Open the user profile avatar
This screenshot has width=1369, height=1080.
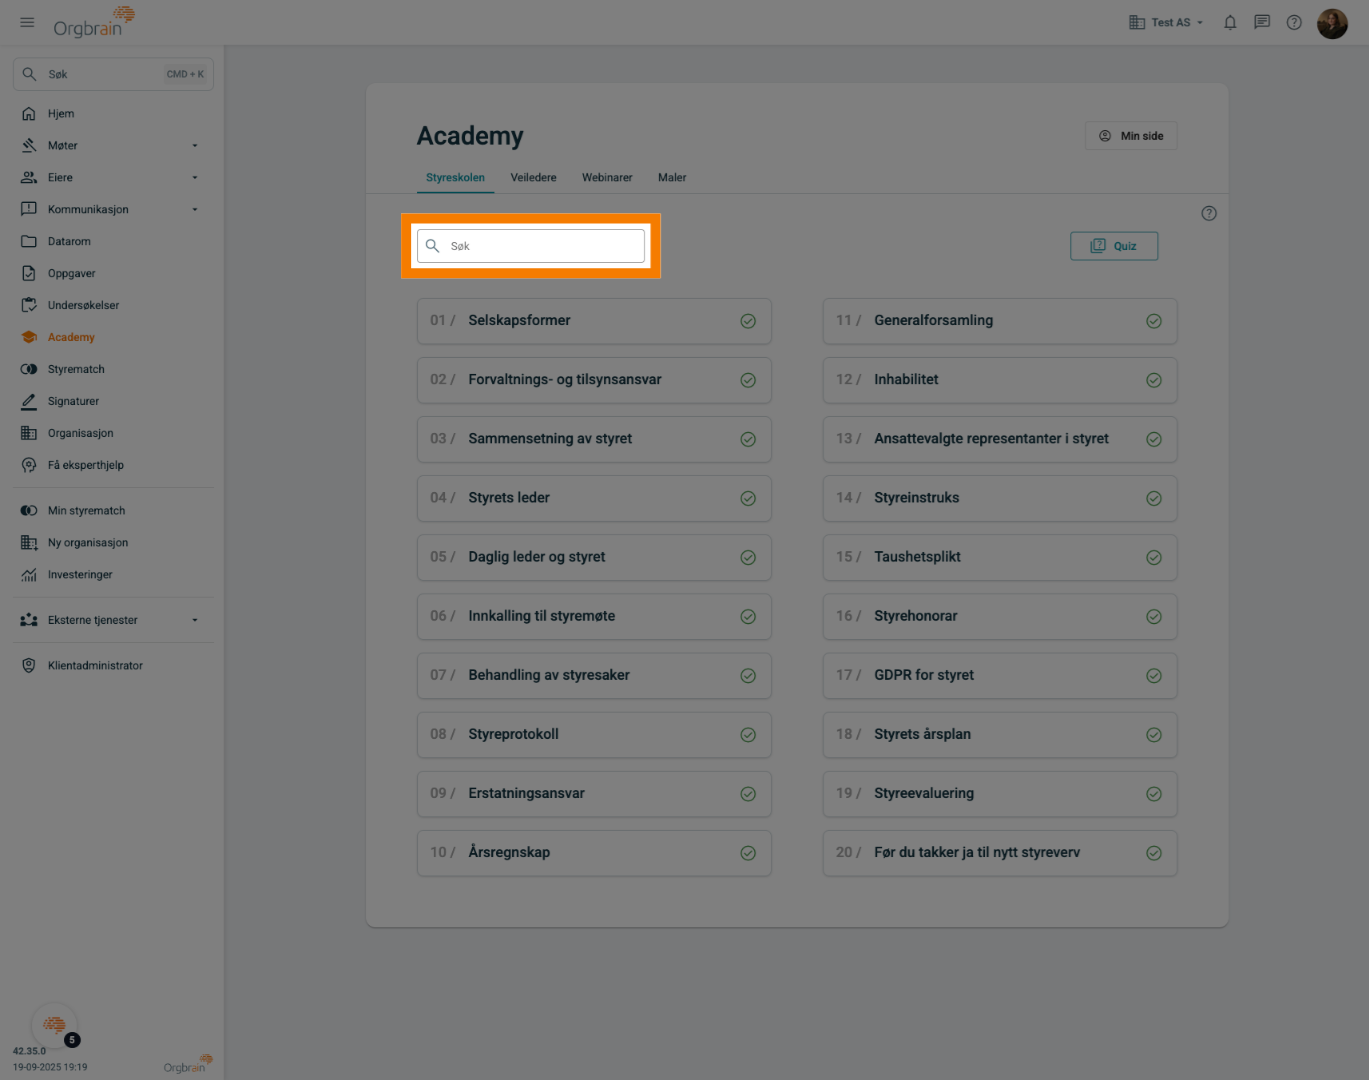point(1332,23)
